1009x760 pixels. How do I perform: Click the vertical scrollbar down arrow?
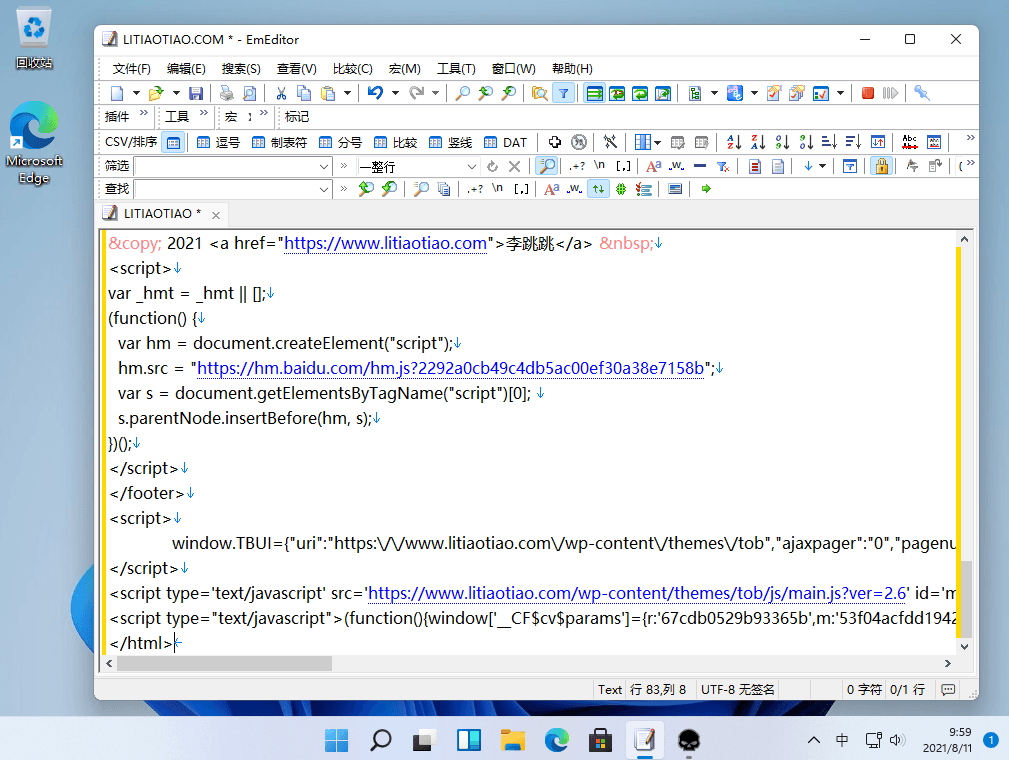coord(964,646)
